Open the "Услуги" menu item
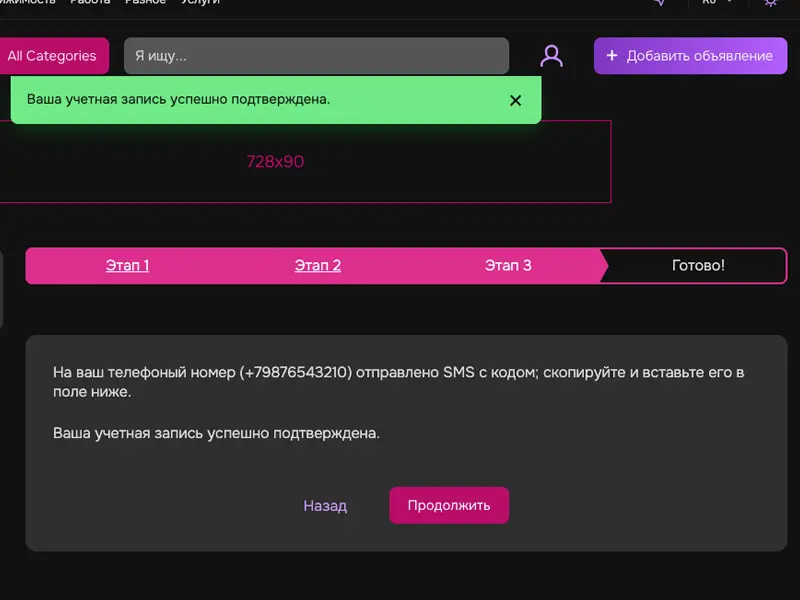 coord(200,2)
